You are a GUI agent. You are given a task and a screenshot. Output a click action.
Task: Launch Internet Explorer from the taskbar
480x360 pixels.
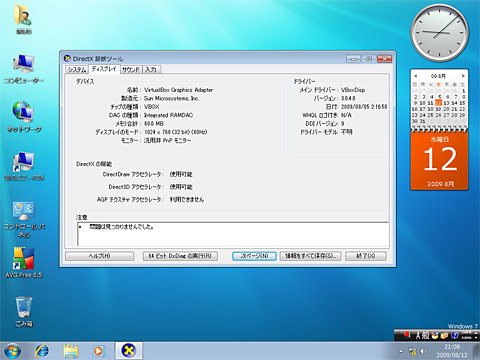[x=42, y=351]
